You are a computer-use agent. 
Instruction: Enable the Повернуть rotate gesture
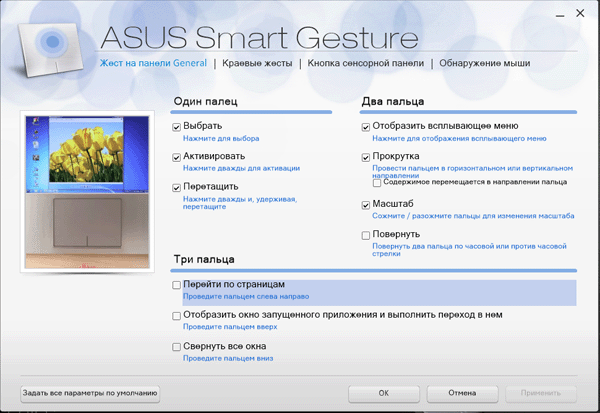point(366,235)
